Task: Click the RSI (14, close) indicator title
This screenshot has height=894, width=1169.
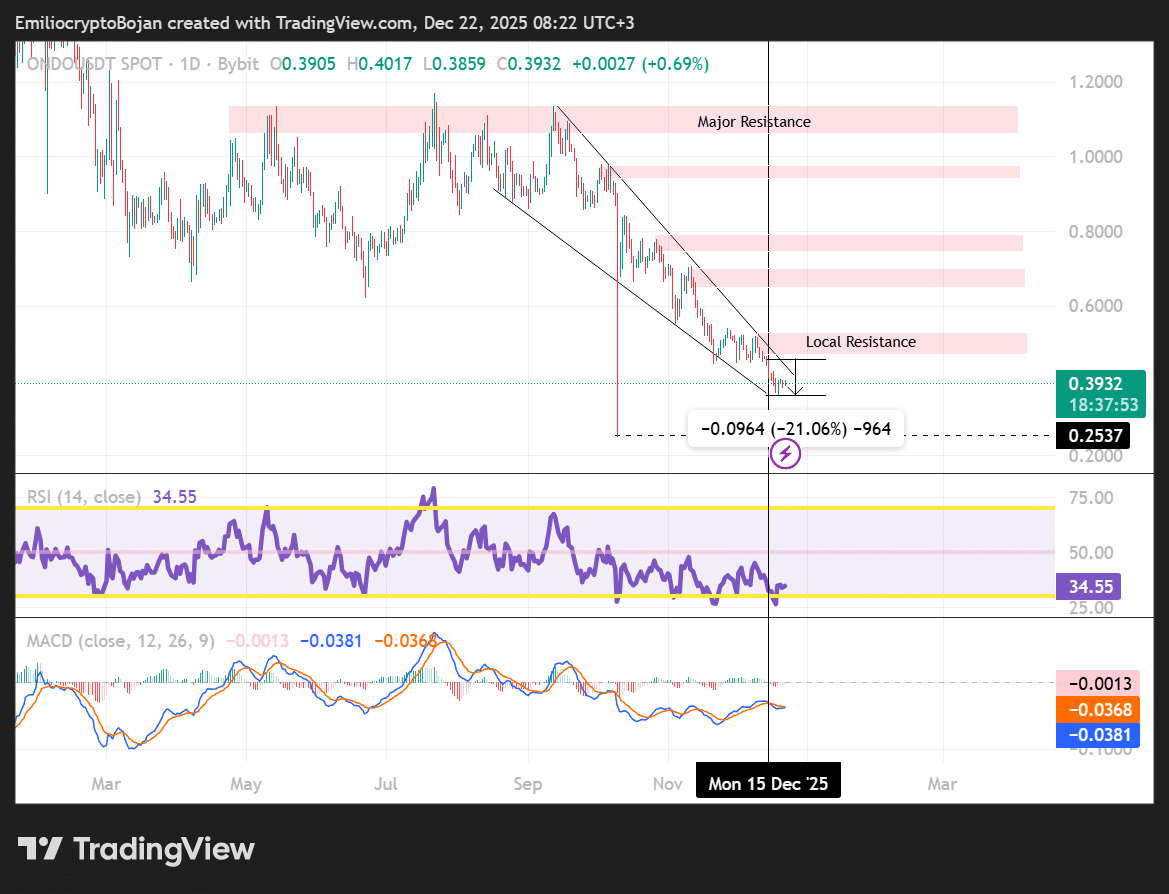Action: click(x=84, y=497)
